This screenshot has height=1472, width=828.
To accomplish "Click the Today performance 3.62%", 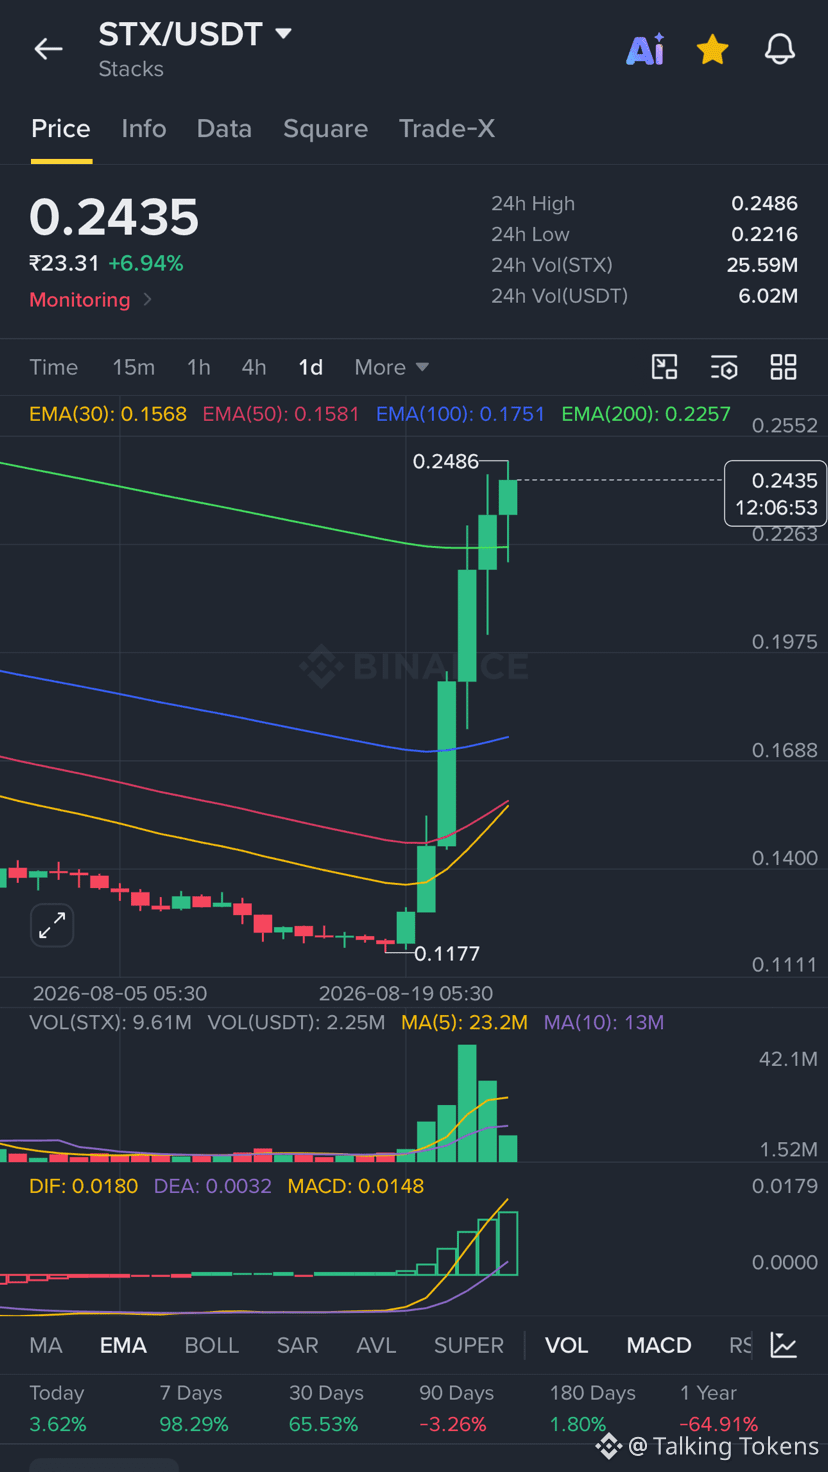I will 58,1424.
